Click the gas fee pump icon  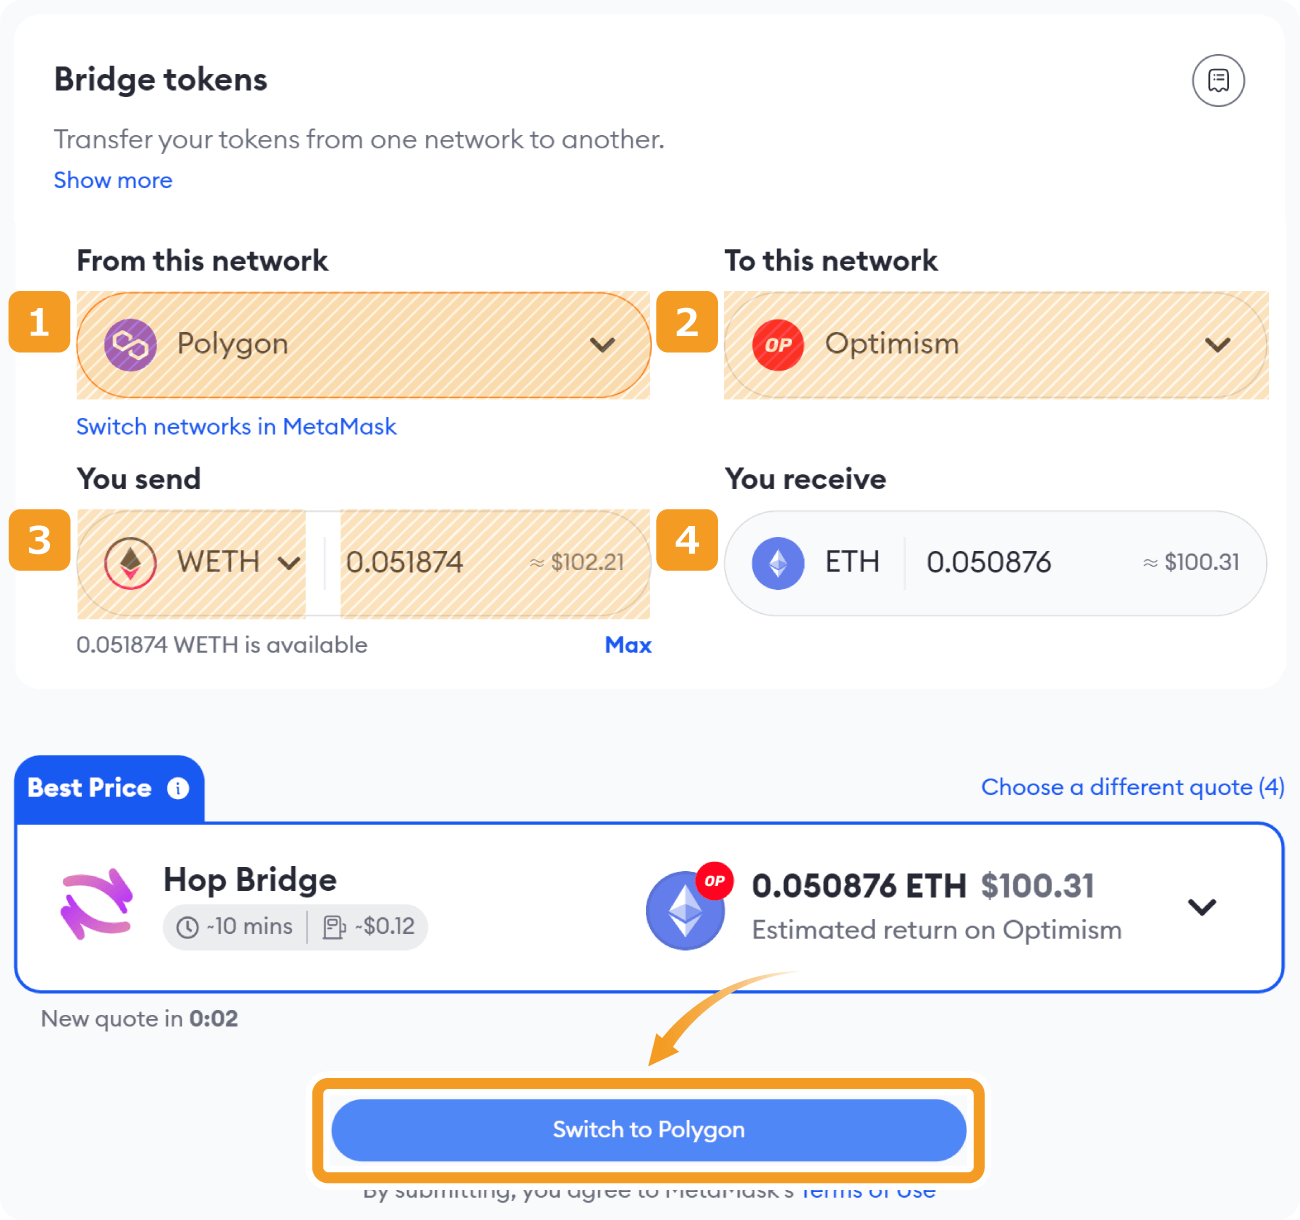pos(334,927)
